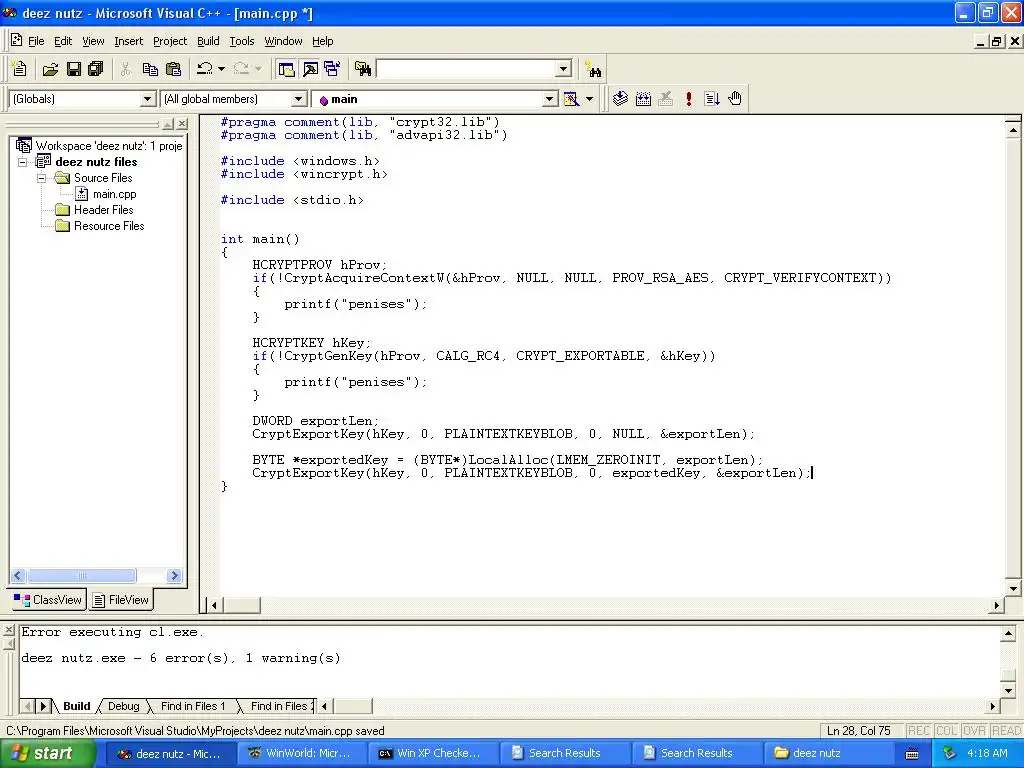Screen dimensions: 1024x768
Task: Click the Build toolbar icon
Action: click(643, 99)
